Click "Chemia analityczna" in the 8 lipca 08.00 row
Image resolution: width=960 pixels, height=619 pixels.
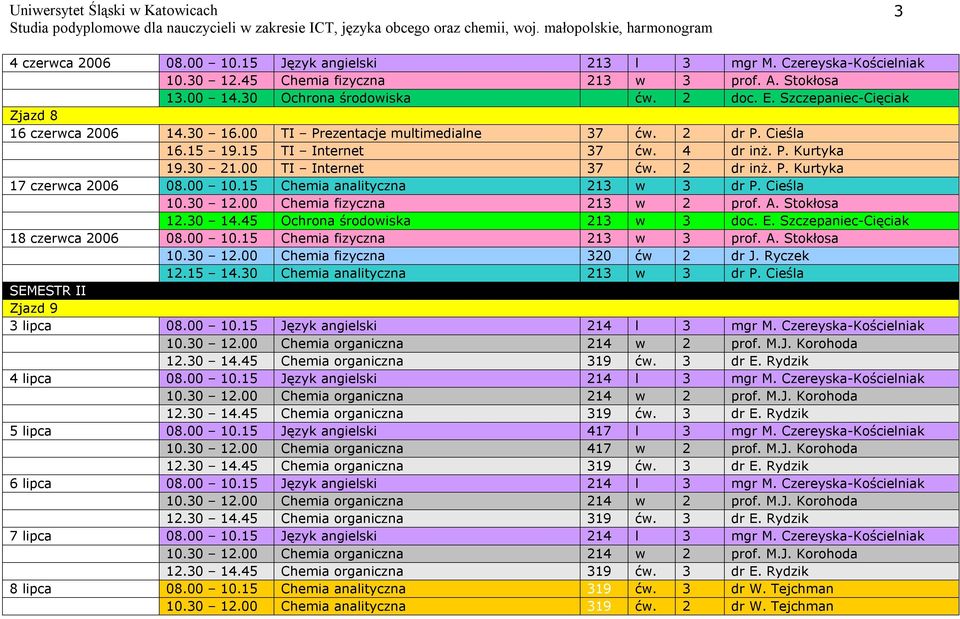point(343,590)
